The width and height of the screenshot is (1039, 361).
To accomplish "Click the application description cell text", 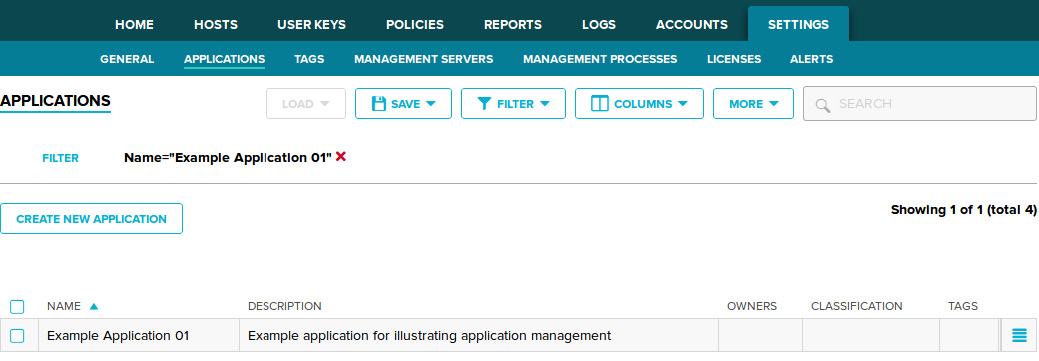I will point(429,336).
